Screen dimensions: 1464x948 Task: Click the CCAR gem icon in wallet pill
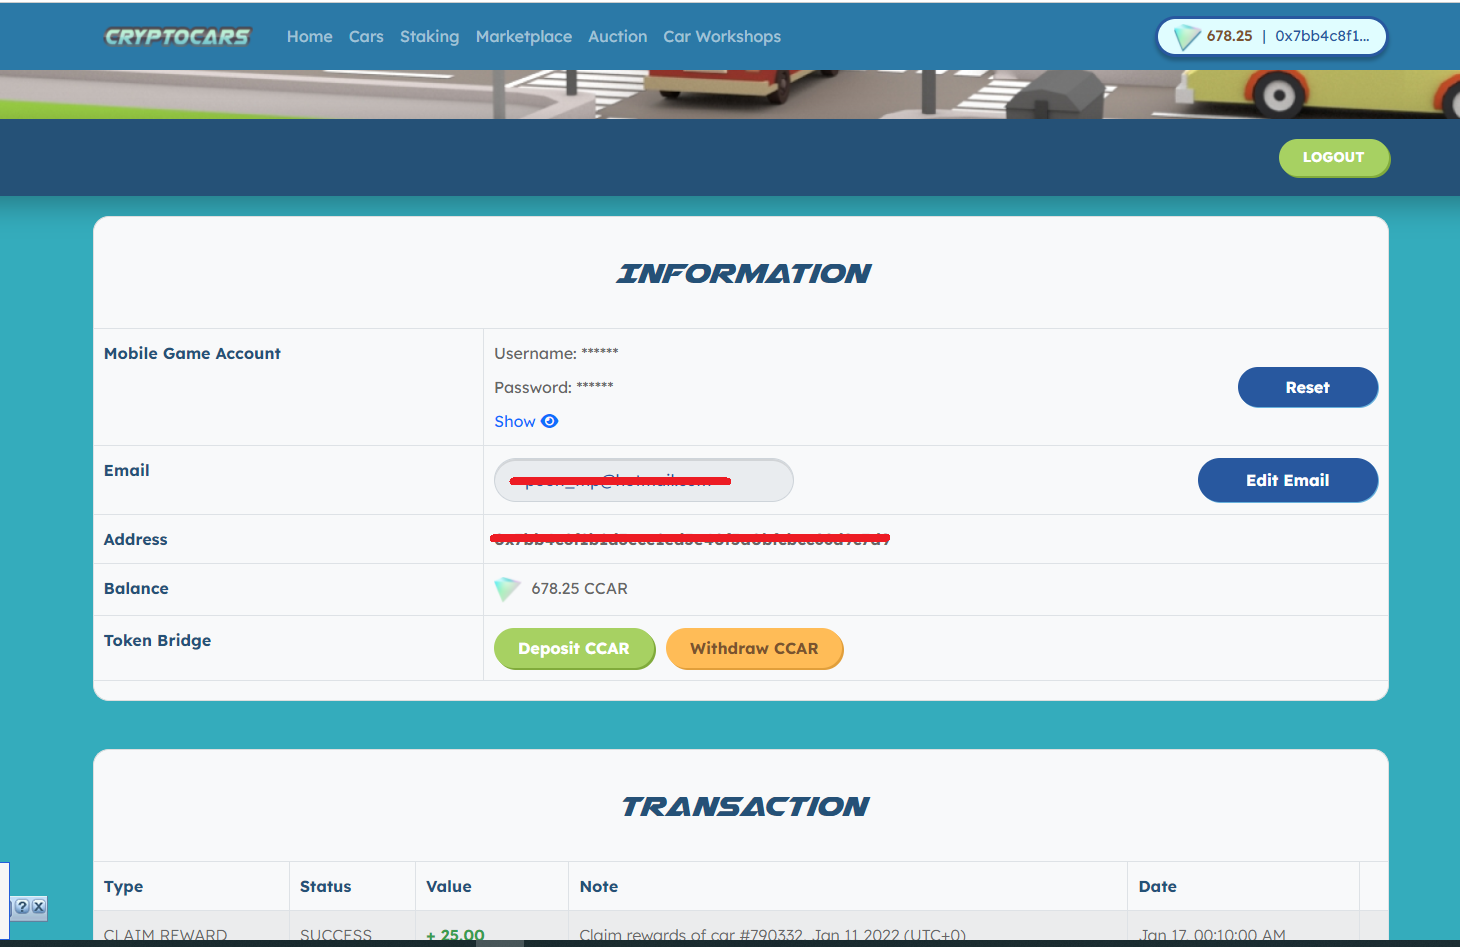click(x=1187, y=37)
